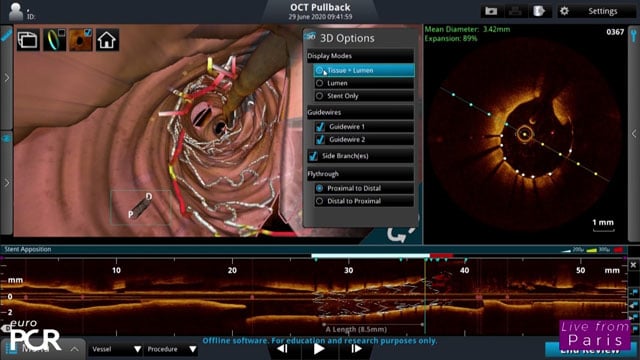The width and height of the screenshot is (640, 360).
Task: Expand the lower left side panel chevron
Action: click(7, 183)
